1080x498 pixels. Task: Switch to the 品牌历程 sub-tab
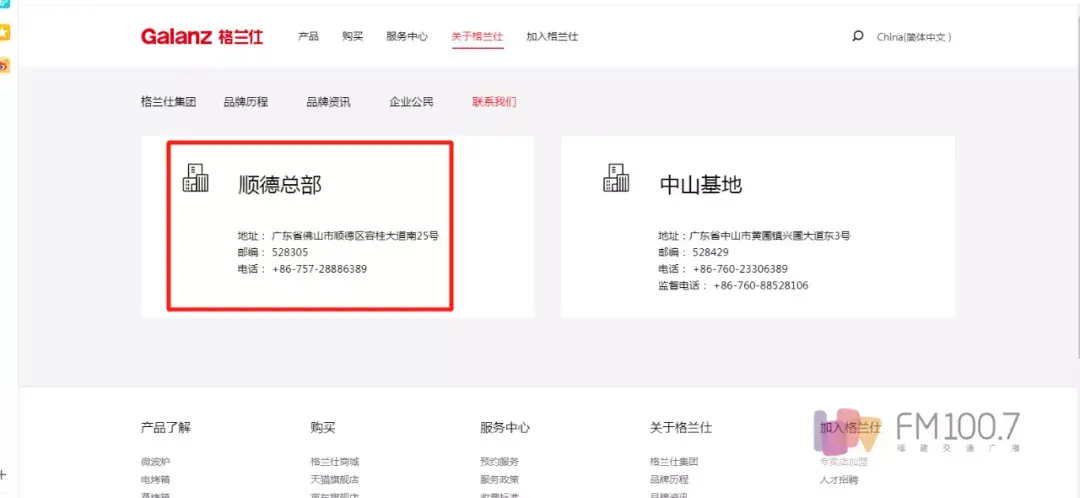[246, 102]
